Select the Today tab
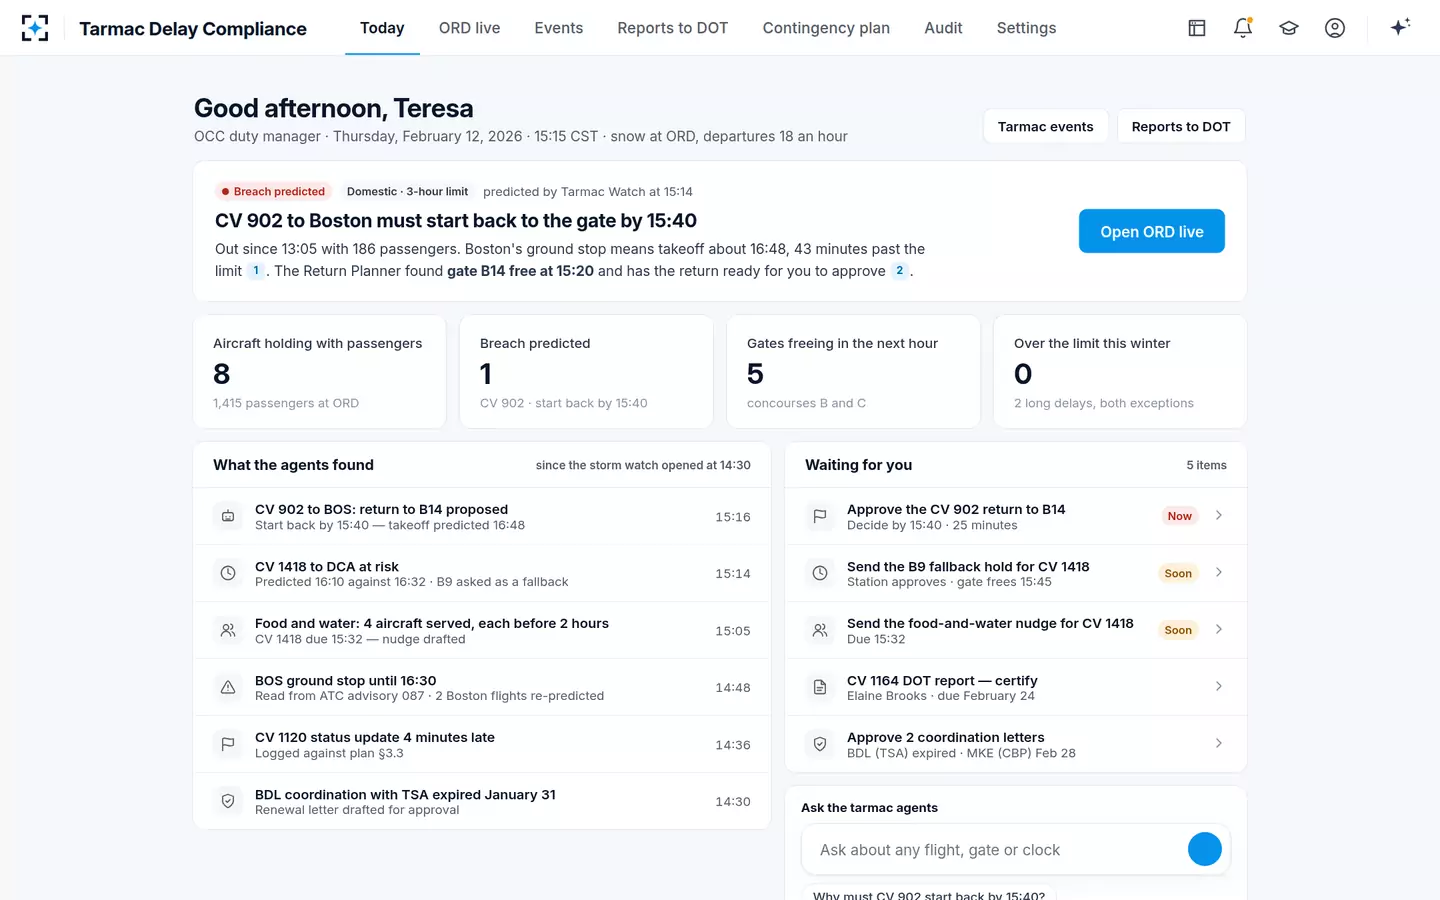The width and height of the screenshot is (1440, 900). click(x=382, y=28)
